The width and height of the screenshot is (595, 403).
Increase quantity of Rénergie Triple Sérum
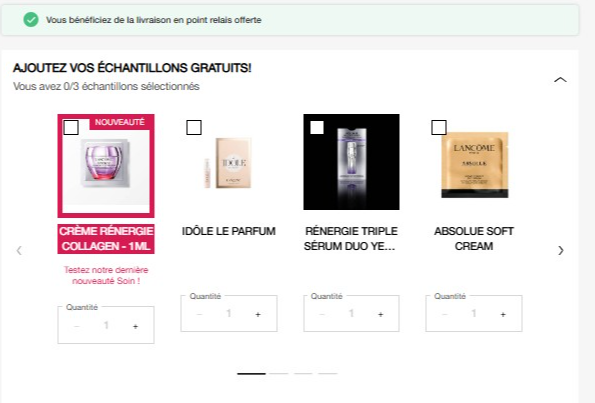[381, 314]
